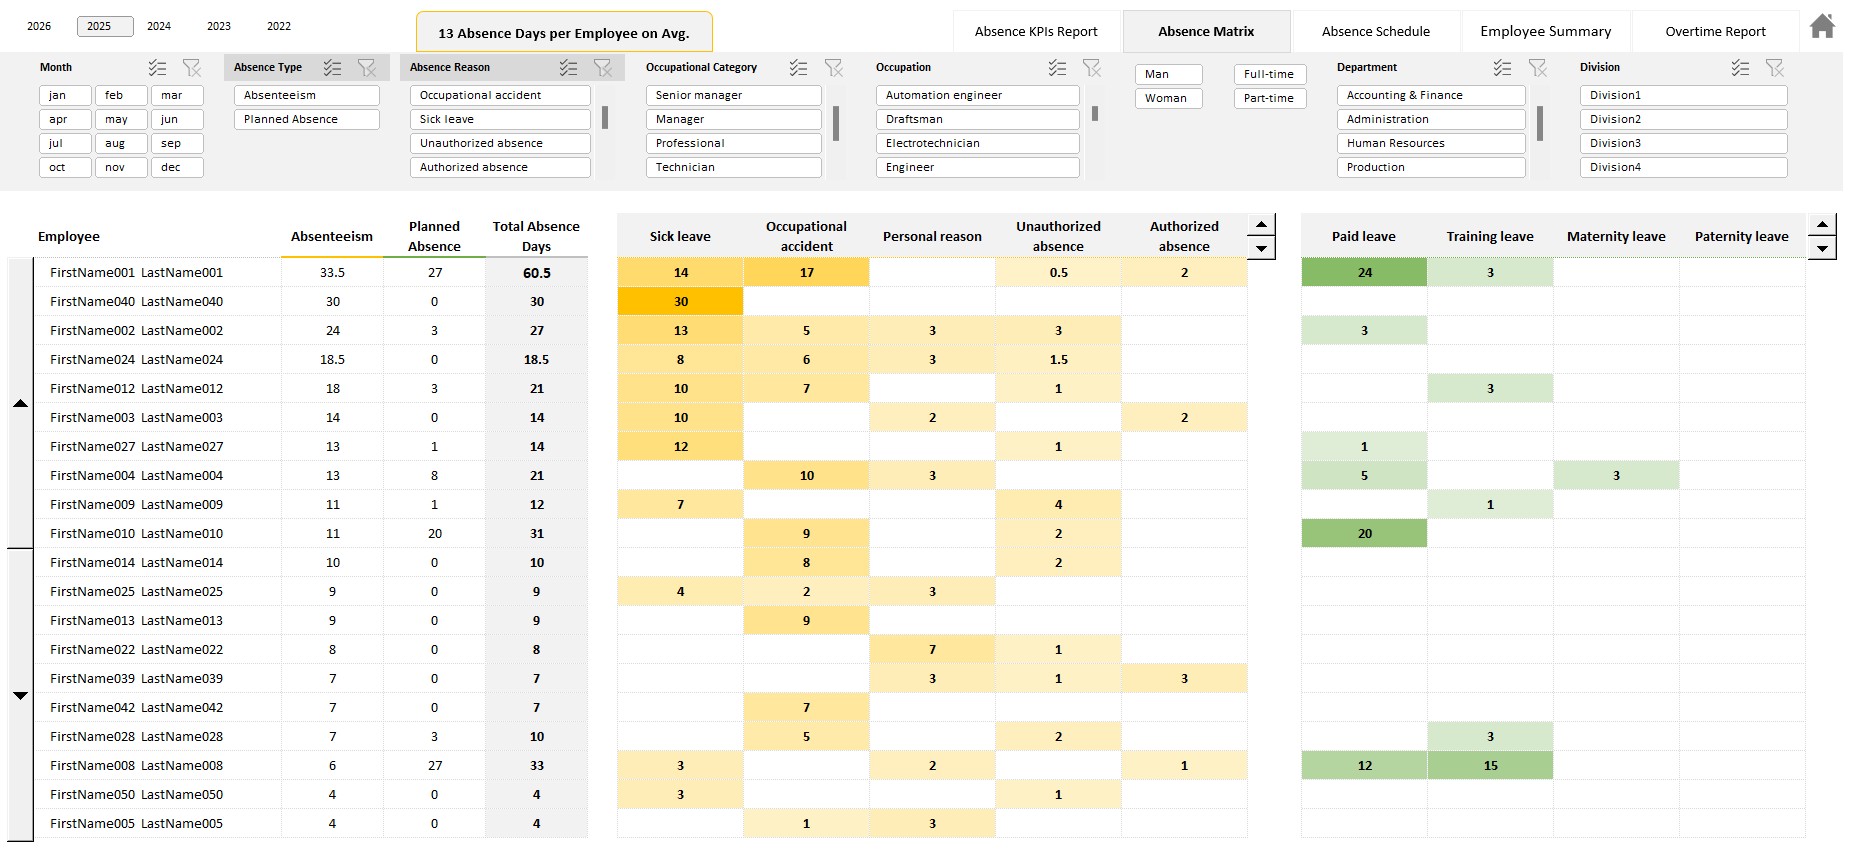Click down arrow beside Authorized absence column
Image resolution: width=1854 pixels, height=857 pixels.
tap(1261, 248)
